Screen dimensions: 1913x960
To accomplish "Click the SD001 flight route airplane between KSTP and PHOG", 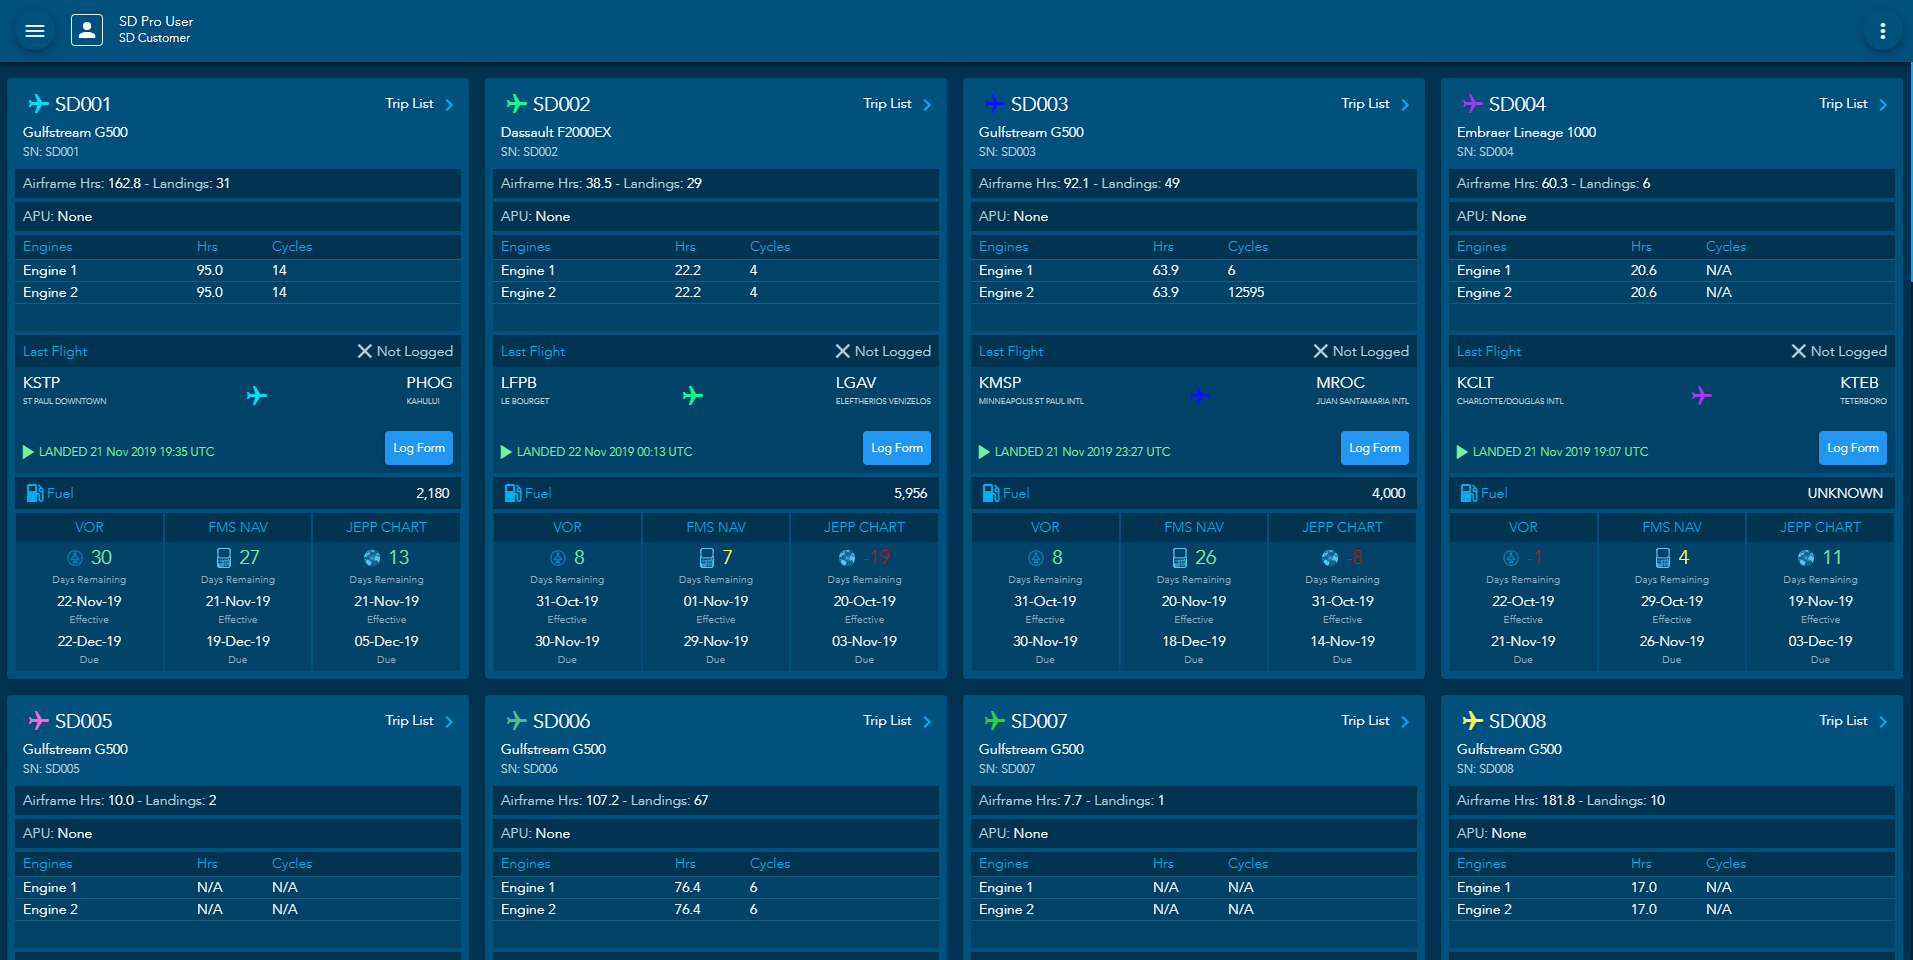I will pyautogui.click(x=257, y=395).
